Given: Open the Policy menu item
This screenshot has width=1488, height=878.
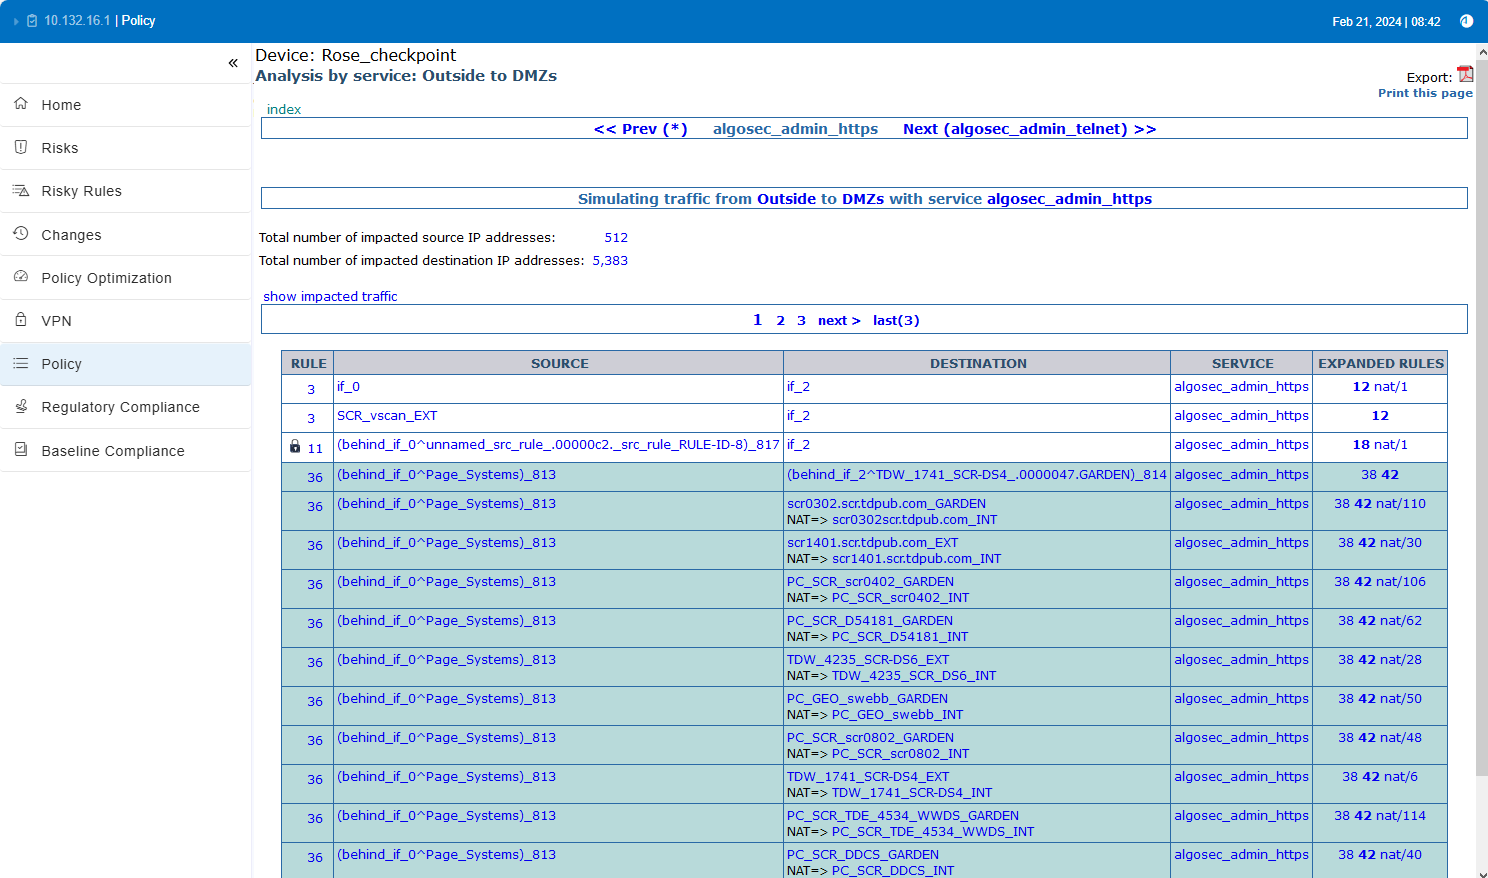Looking at the screenshot, I should coord(61,364).
